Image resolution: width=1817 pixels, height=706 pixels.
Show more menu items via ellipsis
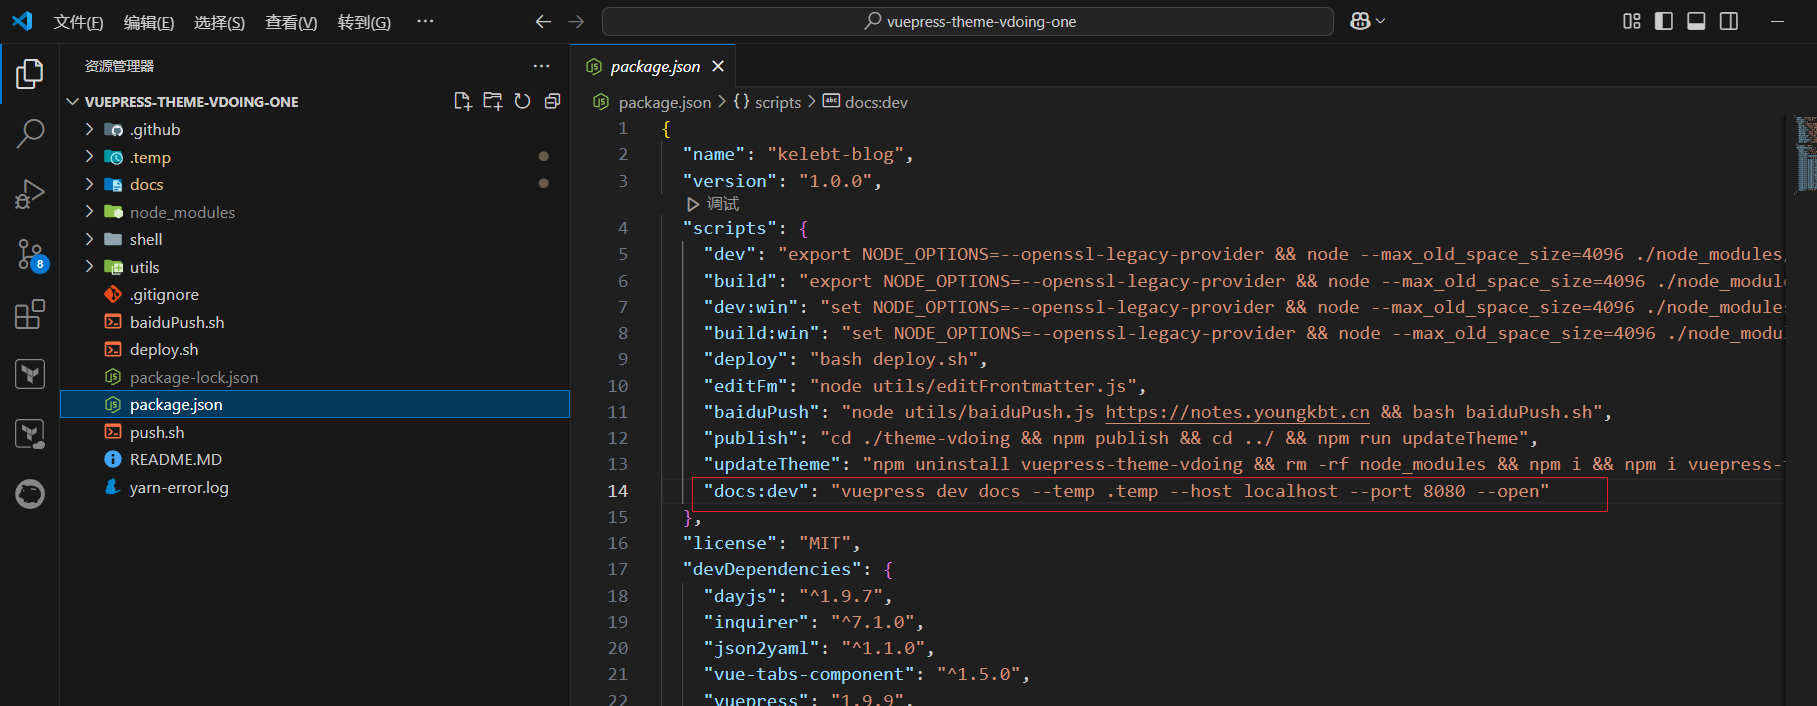tap(425, 21)
